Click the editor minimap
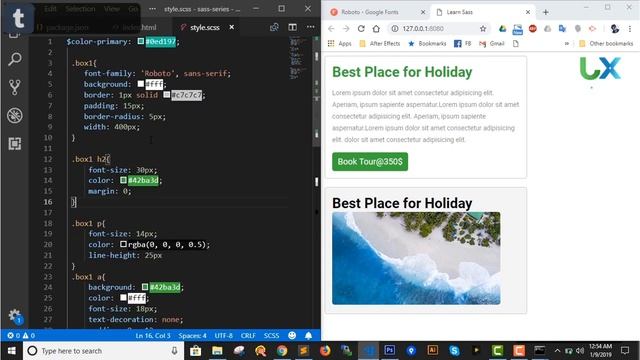Image resolution: width=640 pixels, height=360 pixels. point(300,57)
